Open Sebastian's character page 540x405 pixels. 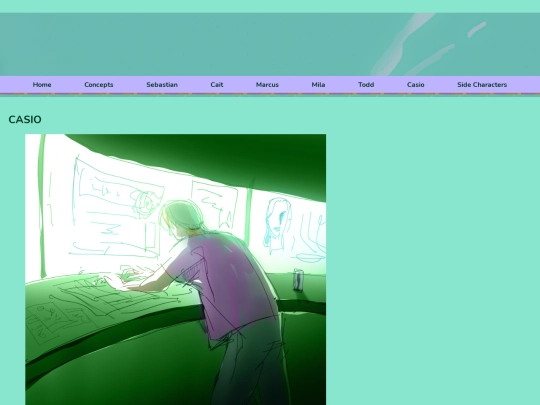click(162, 85)
